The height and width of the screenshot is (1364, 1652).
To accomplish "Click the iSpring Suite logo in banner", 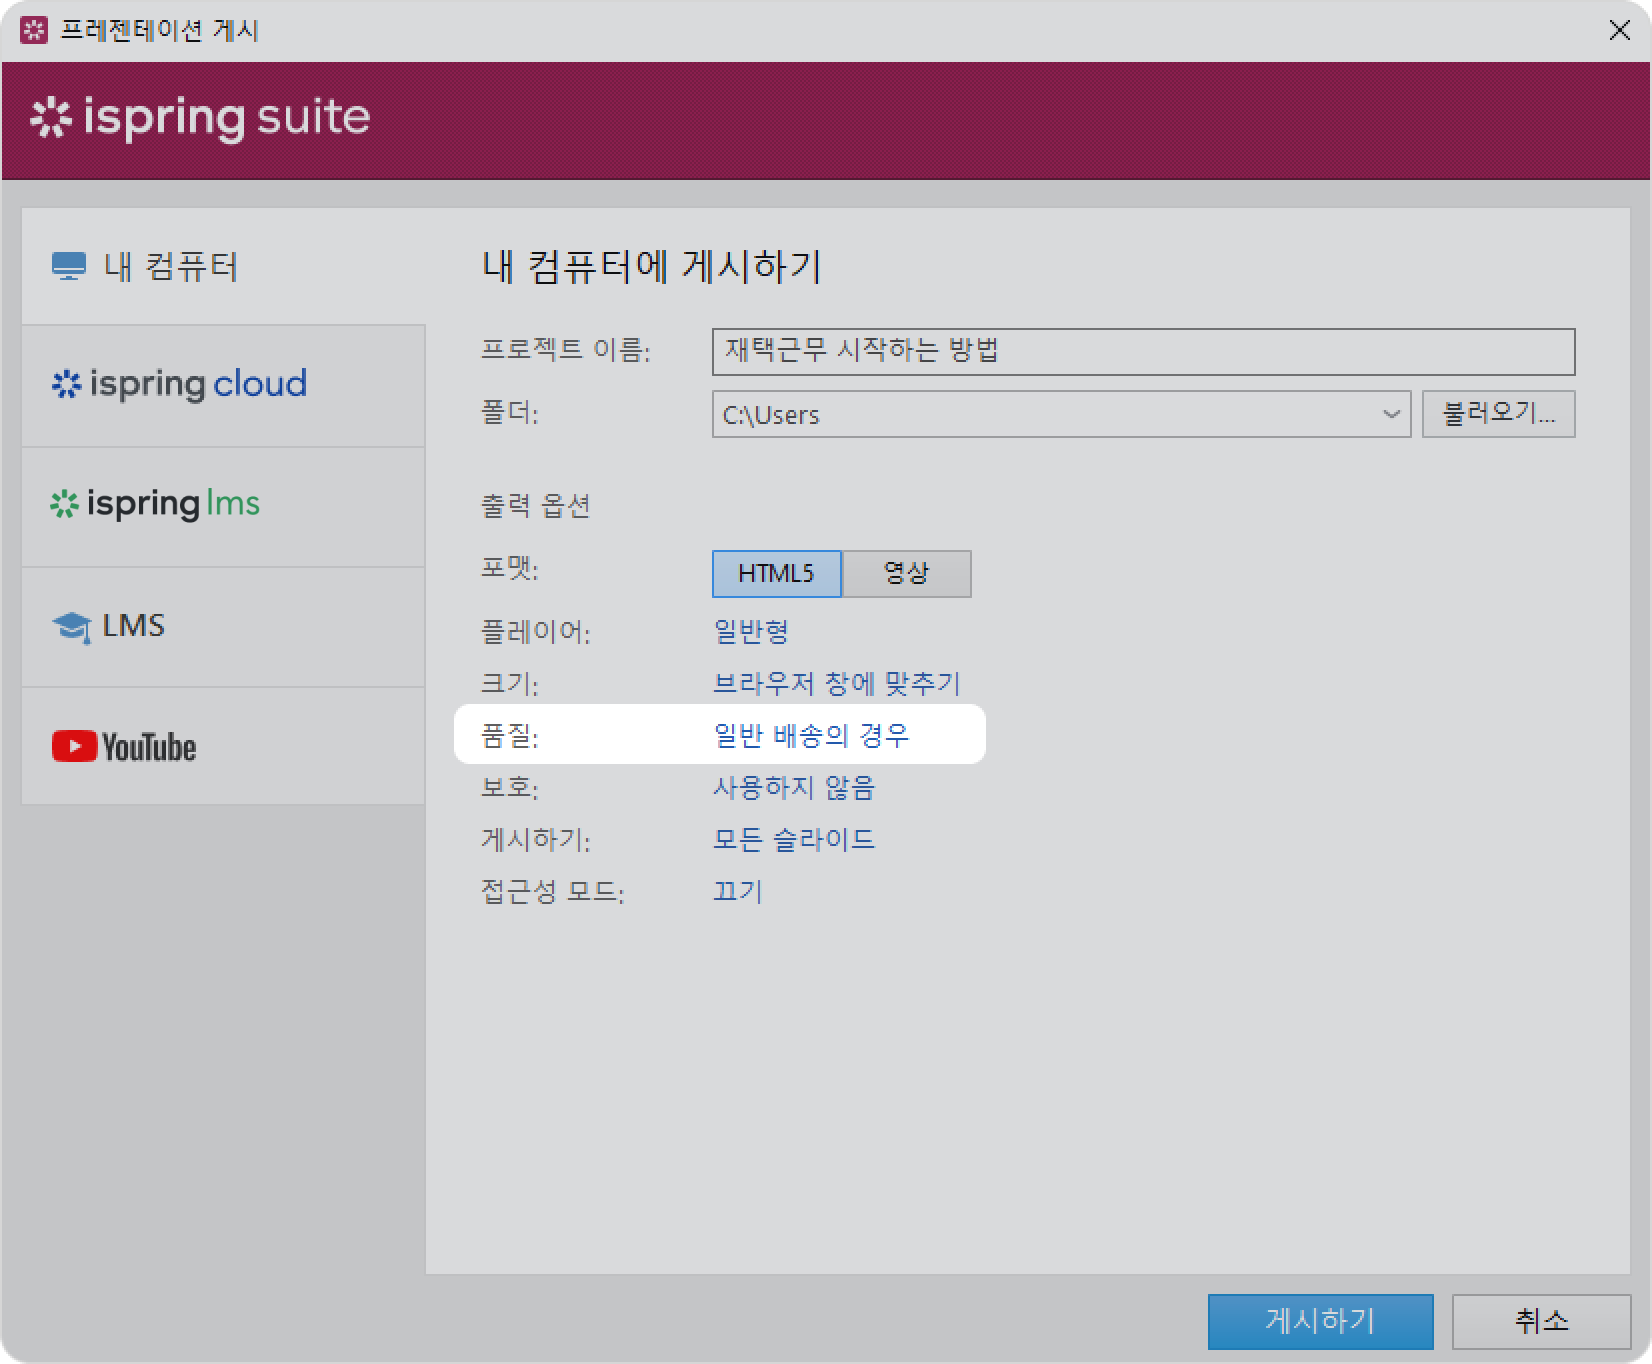I will pyautogui.click(x=200, y=118).
